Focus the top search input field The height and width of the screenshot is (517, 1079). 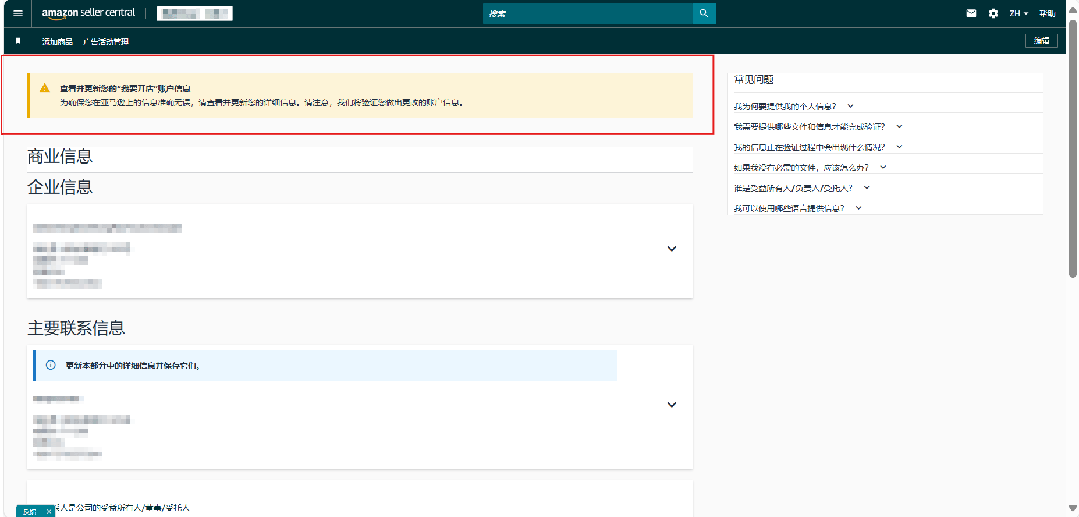(588, 13)
